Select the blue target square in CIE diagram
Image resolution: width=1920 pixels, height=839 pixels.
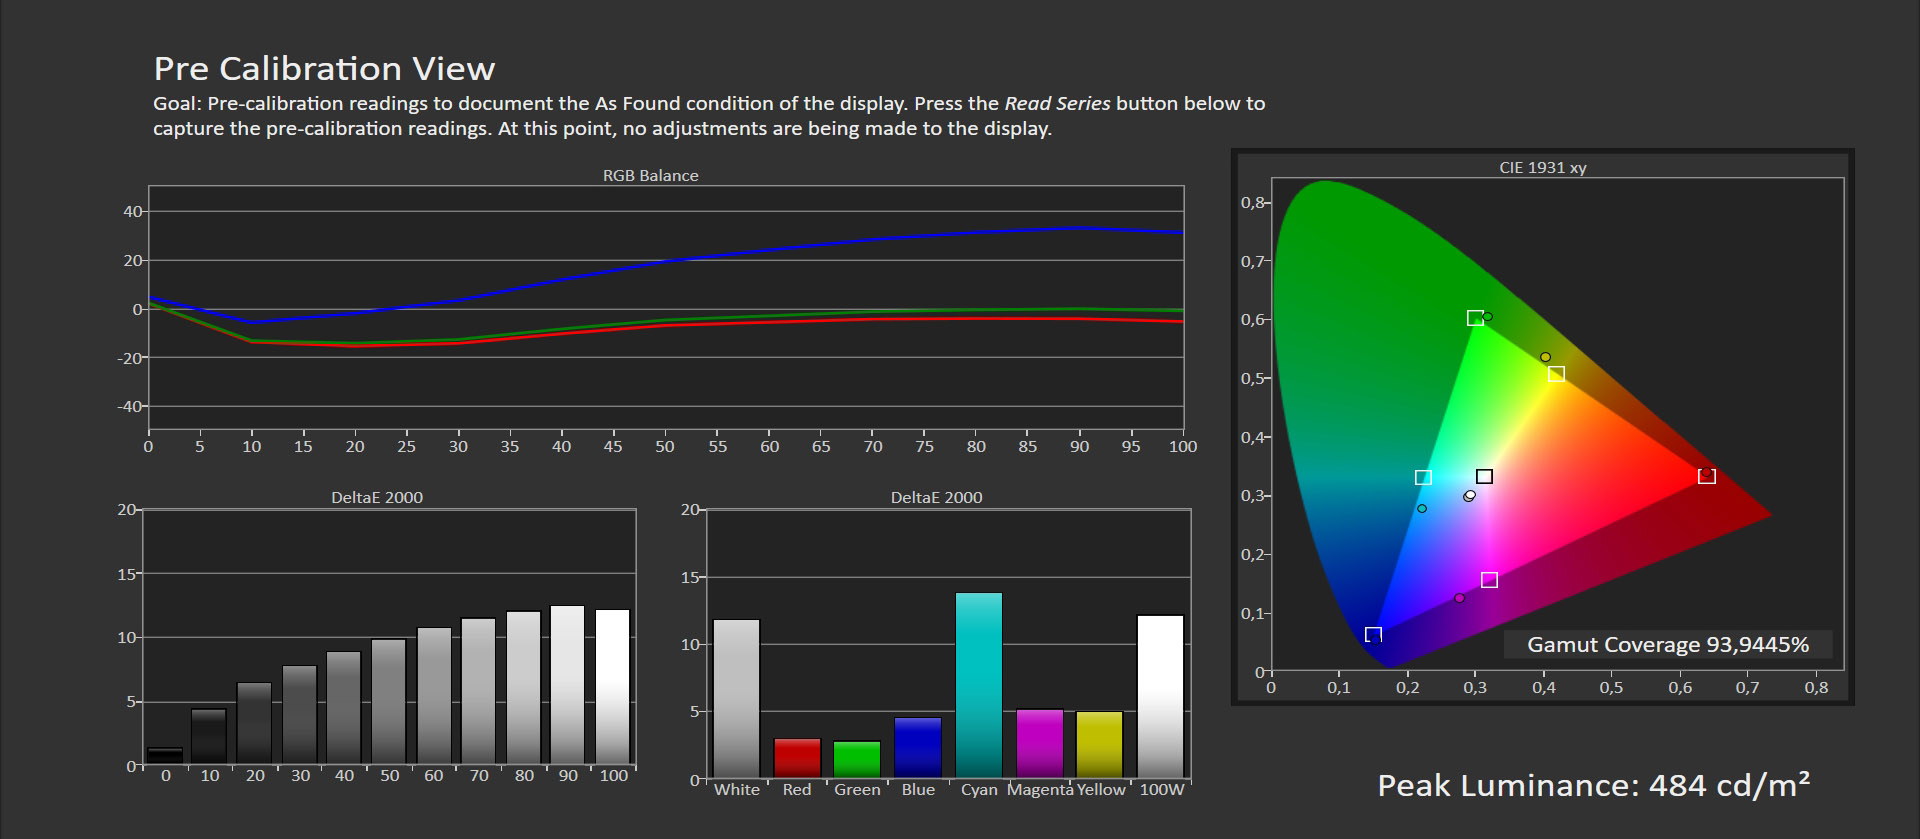(x=1373, y=635)
